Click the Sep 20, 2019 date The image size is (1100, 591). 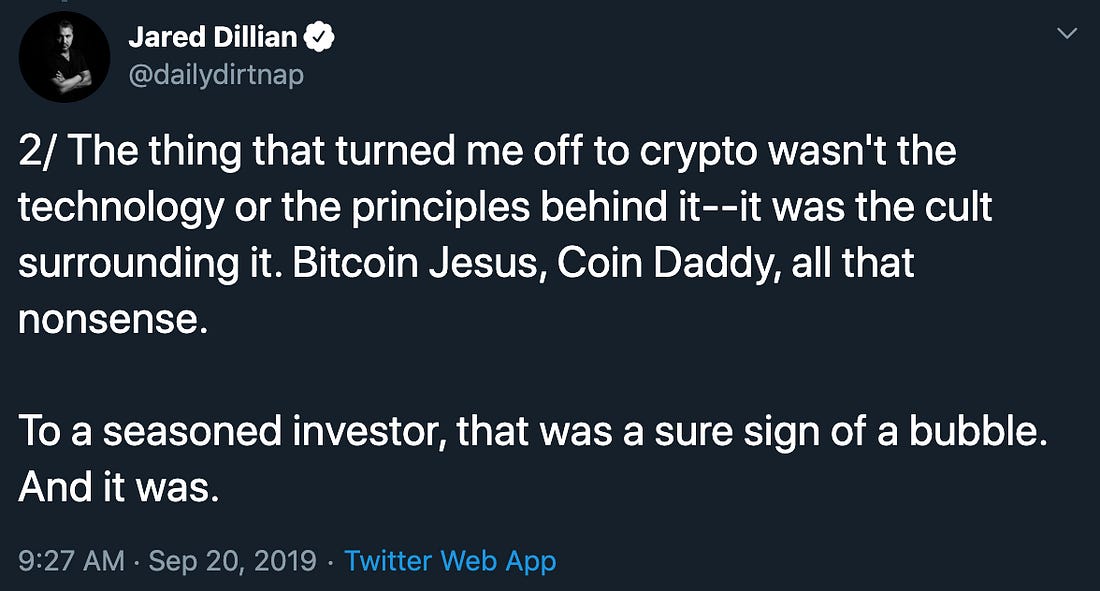(233, 561)
